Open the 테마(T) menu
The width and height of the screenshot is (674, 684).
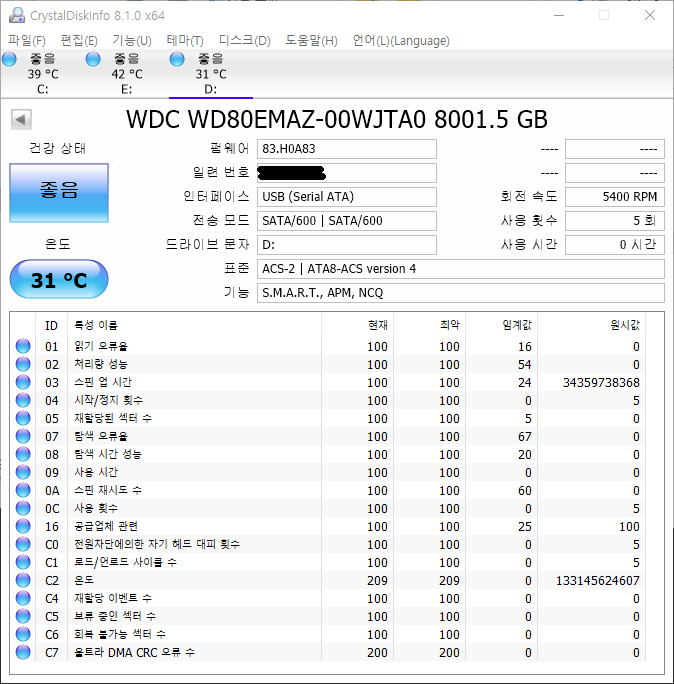(x=185, y=40)
